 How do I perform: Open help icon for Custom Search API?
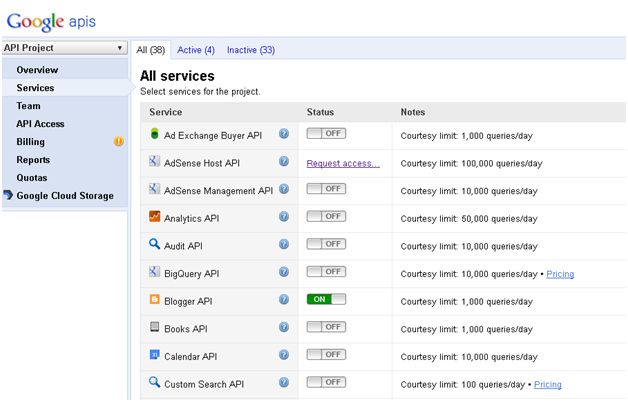tap(284, 382)
